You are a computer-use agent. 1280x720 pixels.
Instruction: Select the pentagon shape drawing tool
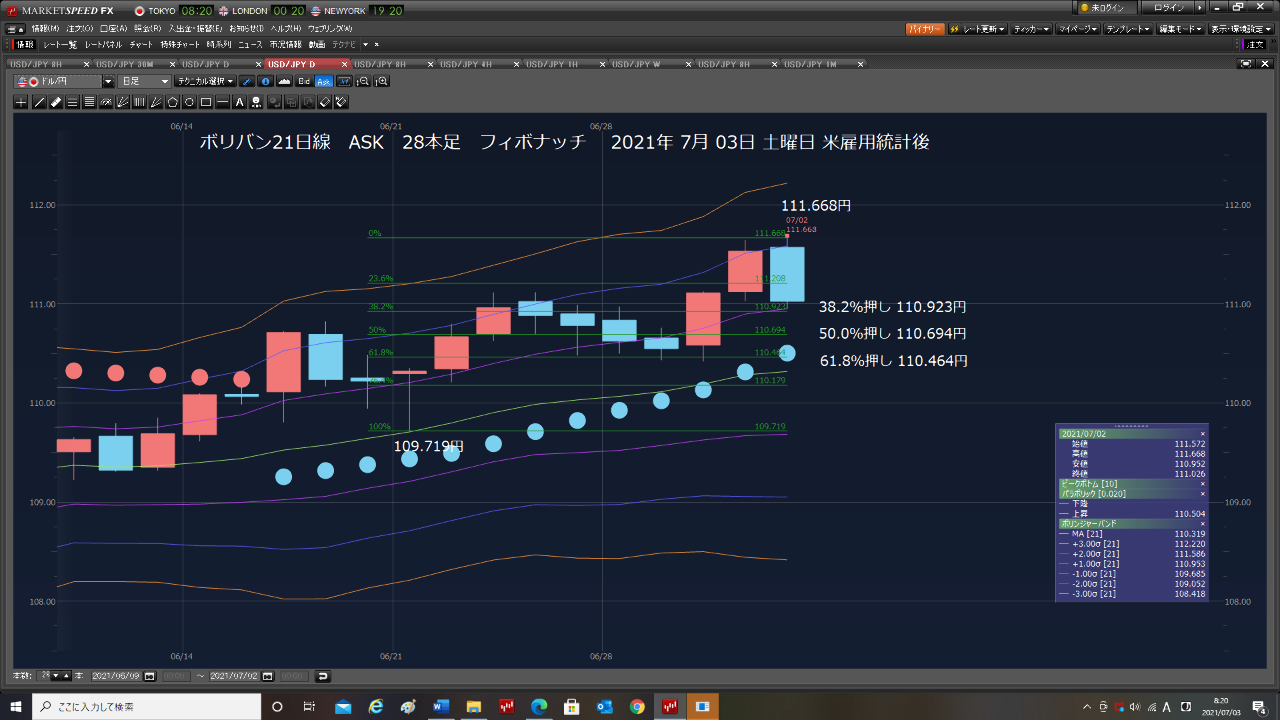point(173,102)
